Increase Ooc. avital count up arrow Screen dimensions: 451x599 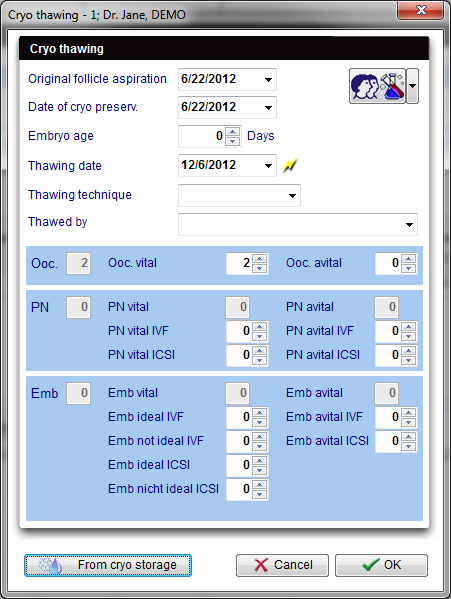409,259
